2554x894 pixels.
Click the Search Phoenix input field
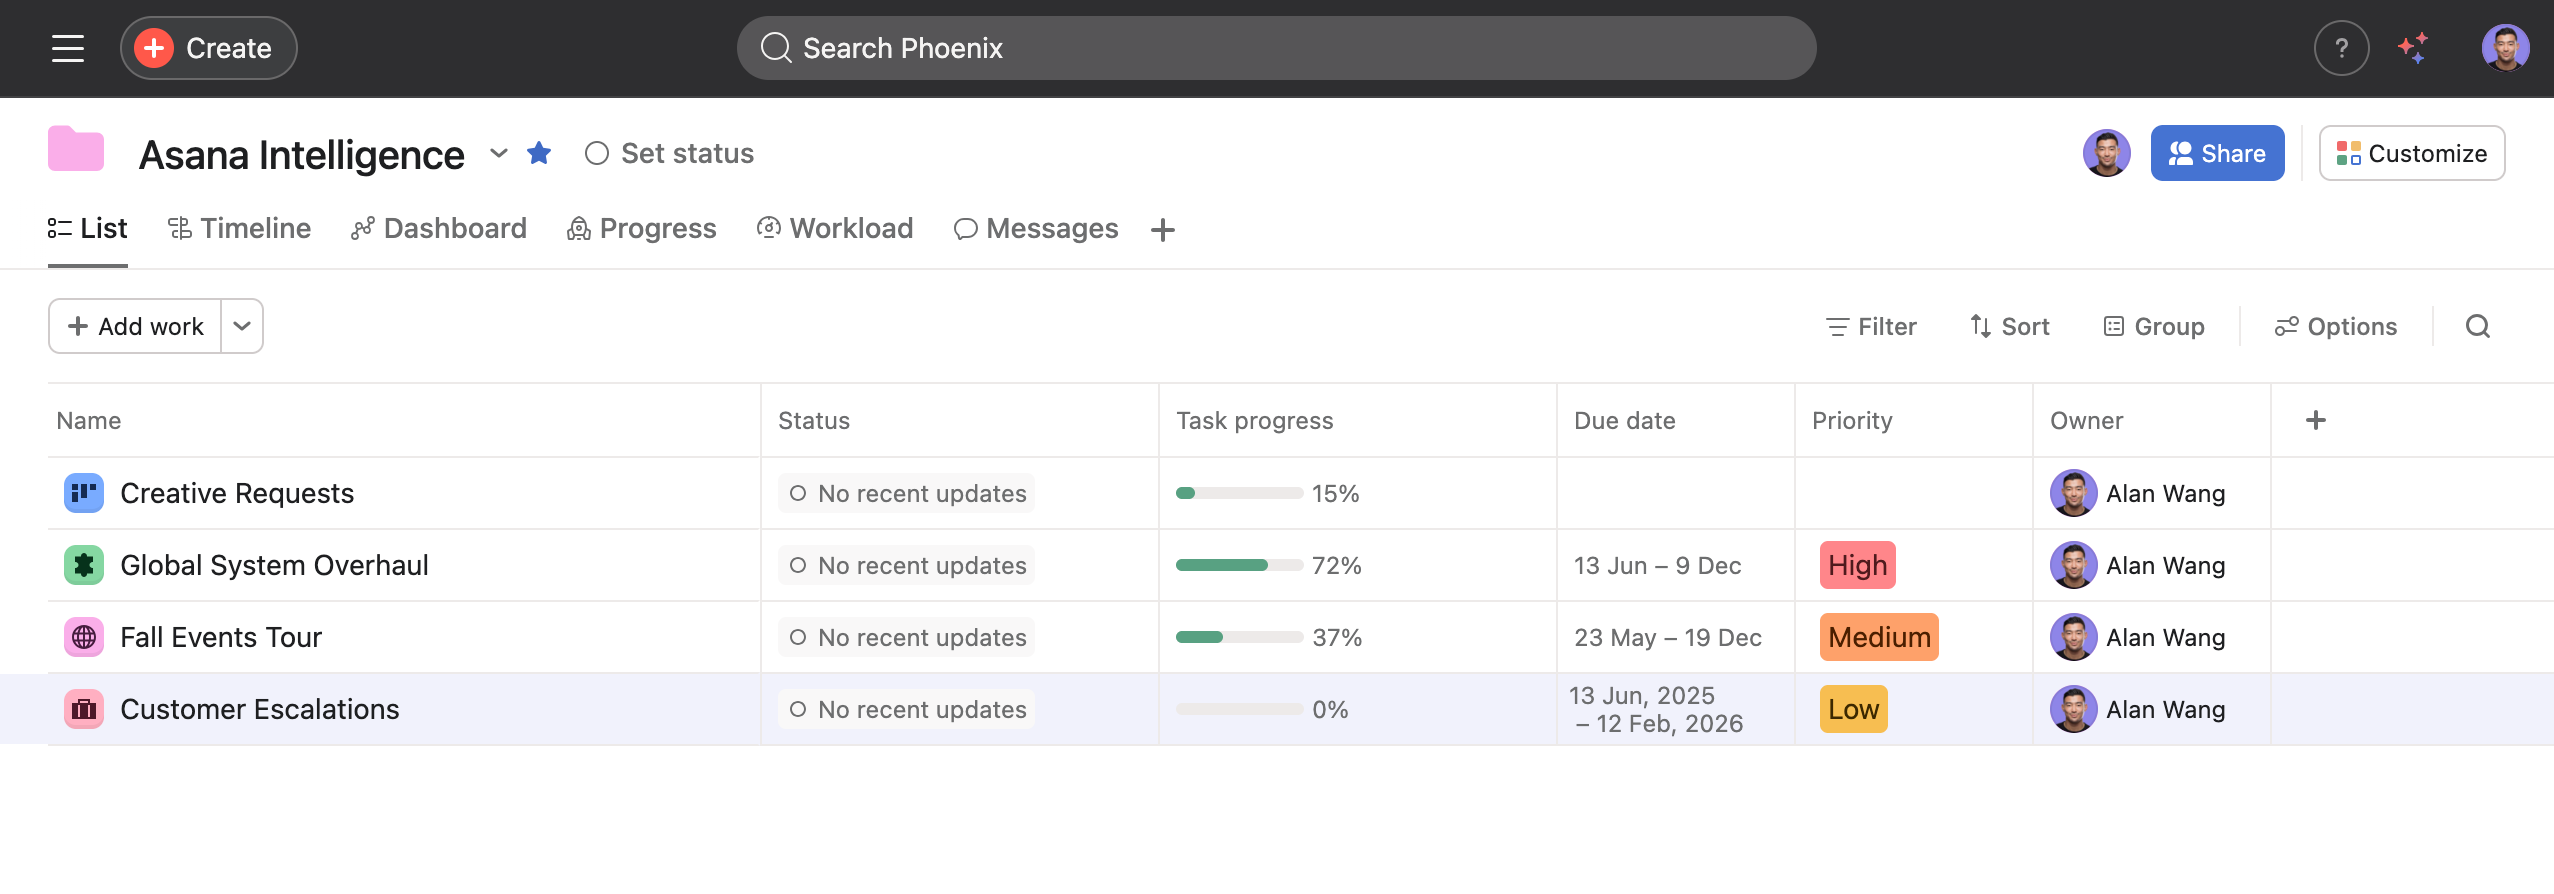point(1276,48)
